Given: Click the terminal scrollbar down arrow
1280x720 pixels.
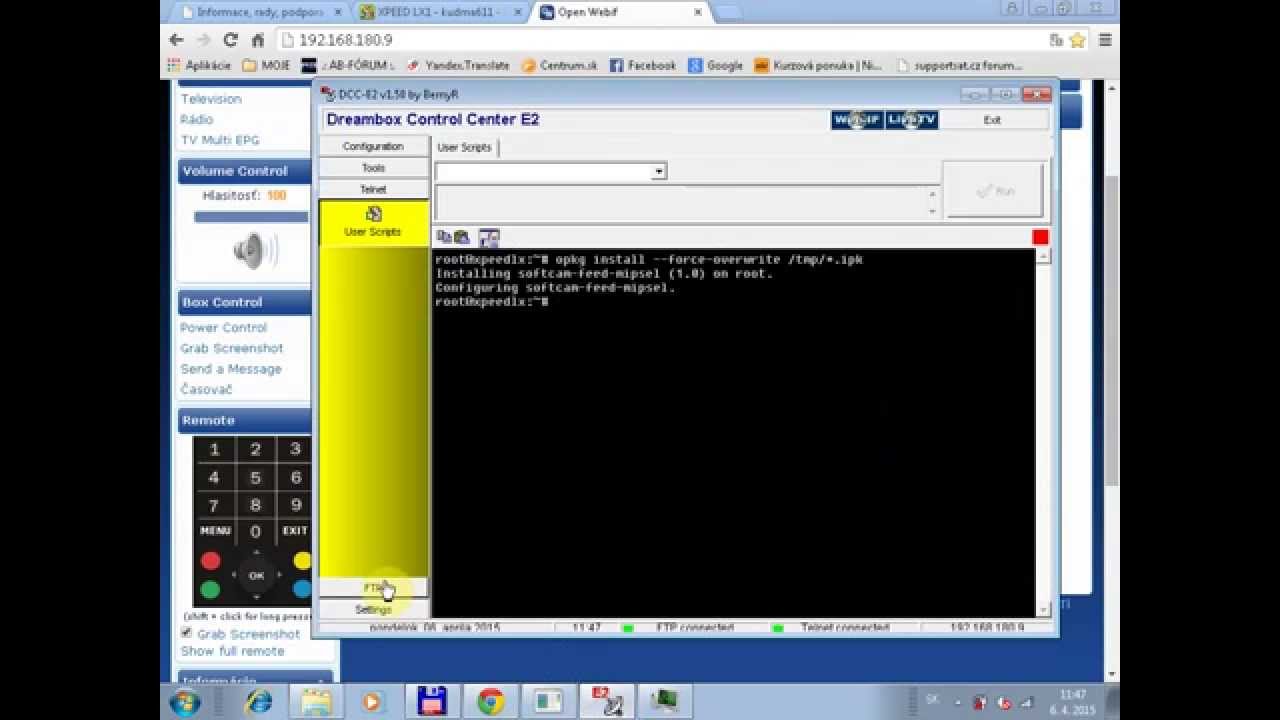Looking at the screenshot, I should [x=1043, y=609].
